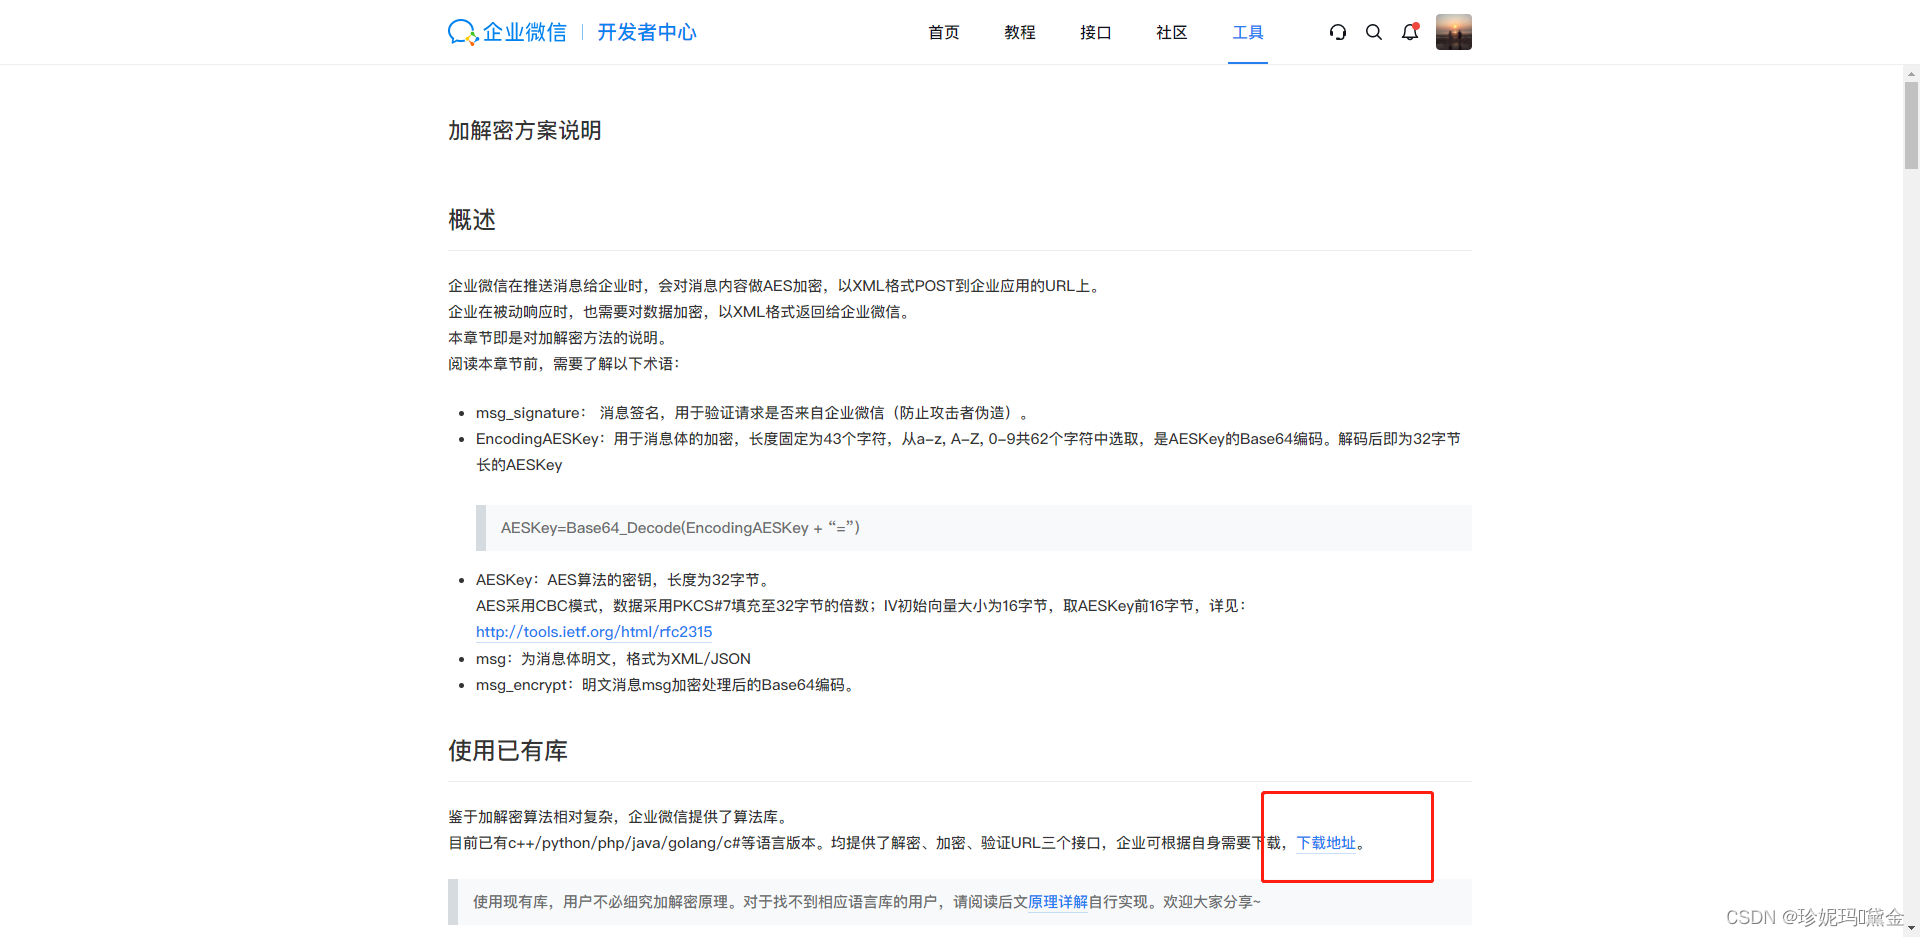This screenshot has width=1920, height=937.
Task: Switch to the 首页 navigation tab
Action: 943,32
